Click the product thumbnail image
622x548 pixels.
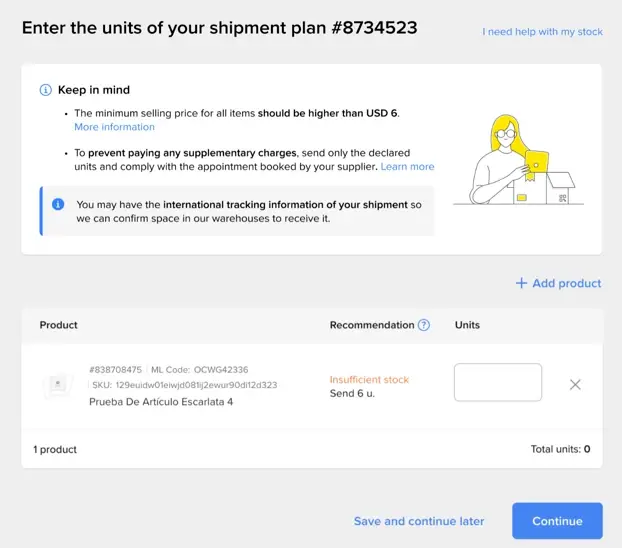pyautogui.click(x=58, y=384)
